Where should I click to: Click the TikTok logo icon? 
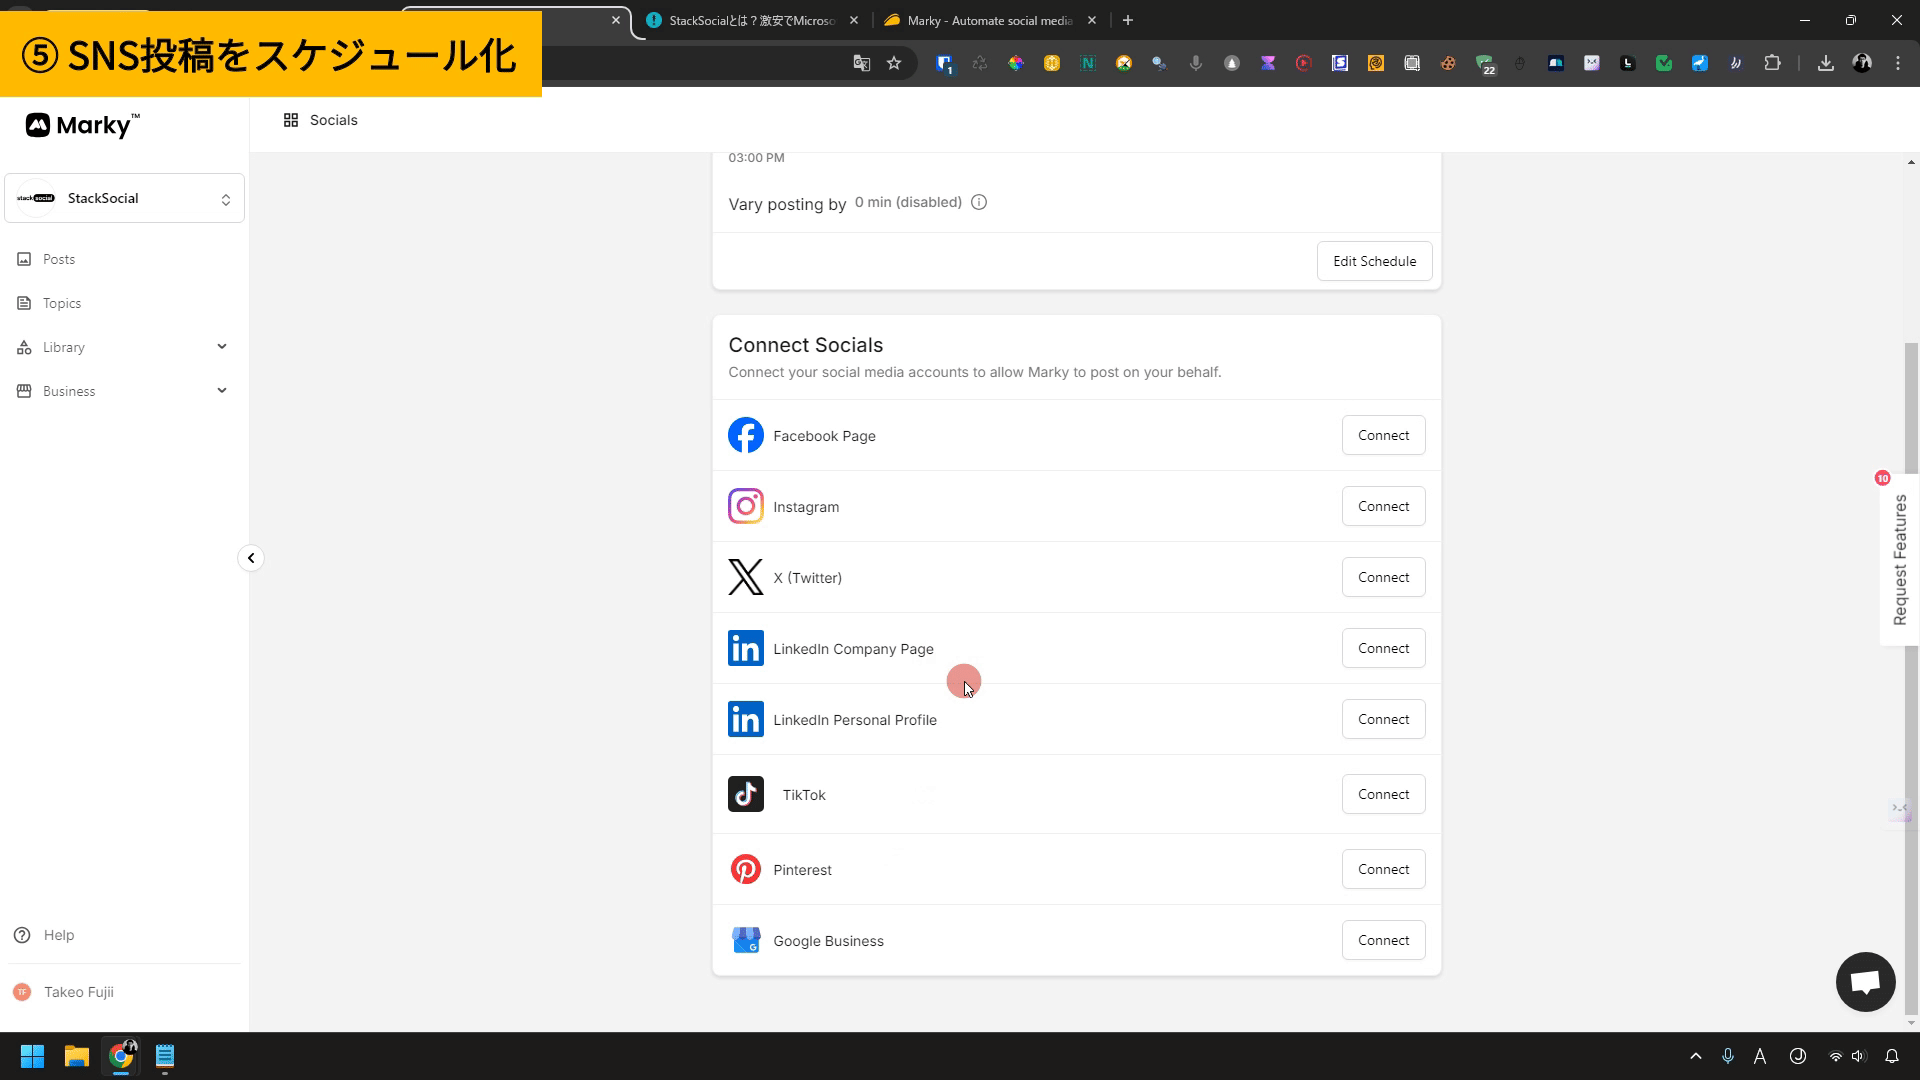pyautogui.click(x=745, y=794)
